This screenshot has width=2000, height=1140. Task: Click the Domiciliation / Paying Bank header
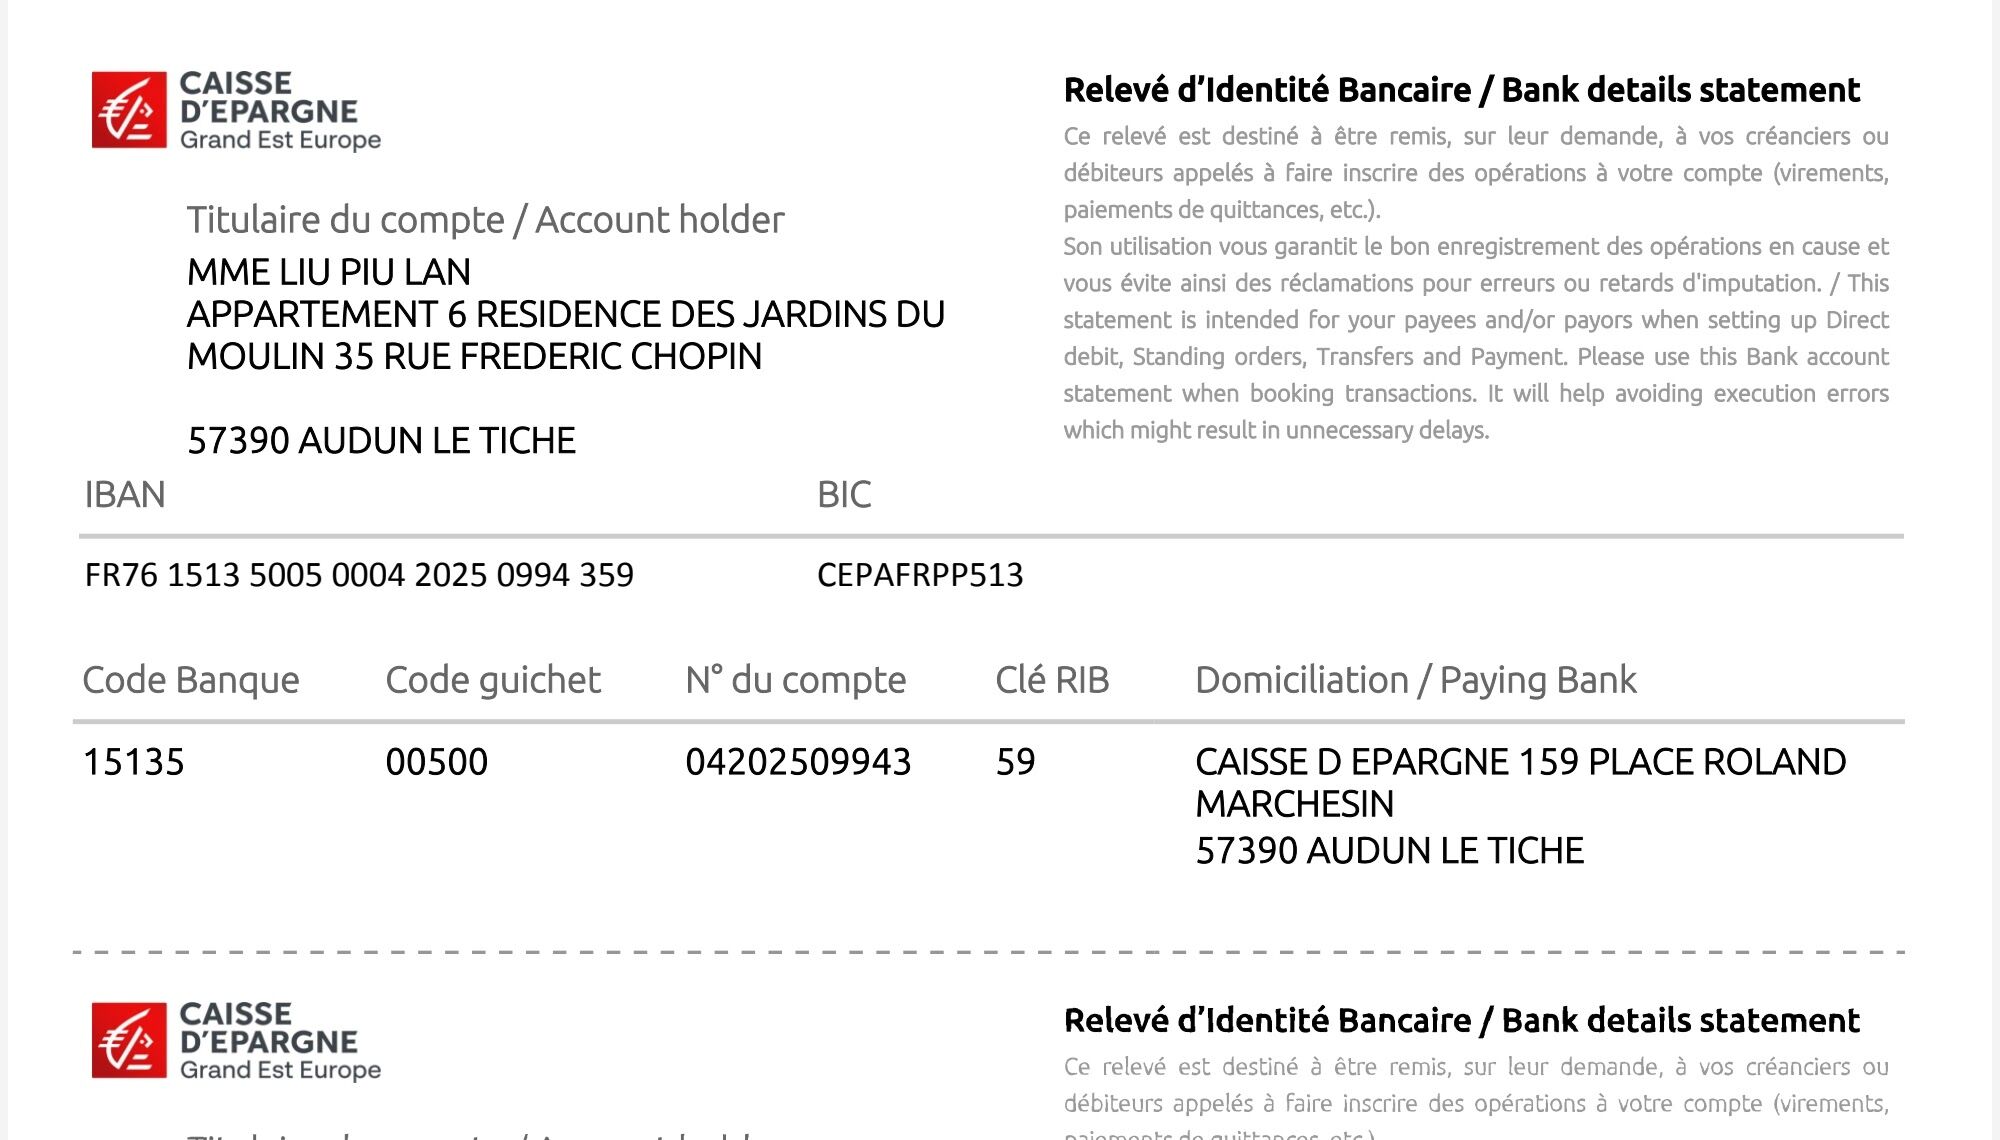[x=1415, y=680]
